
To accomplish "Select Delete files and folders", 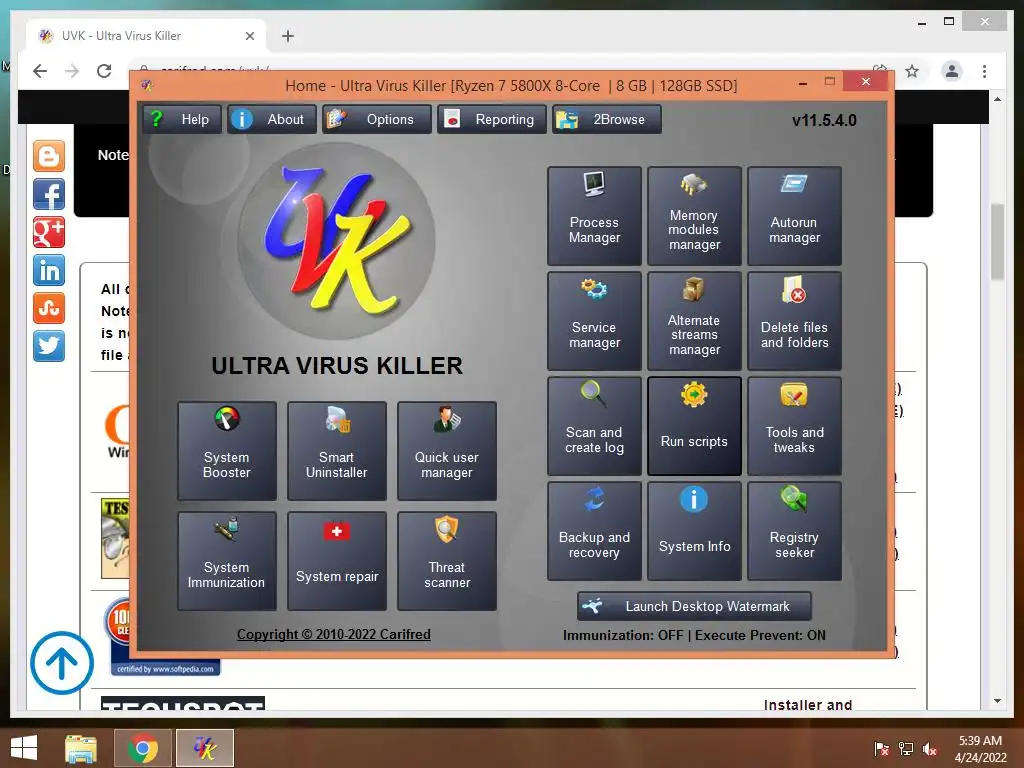I will tap(794, 321).
